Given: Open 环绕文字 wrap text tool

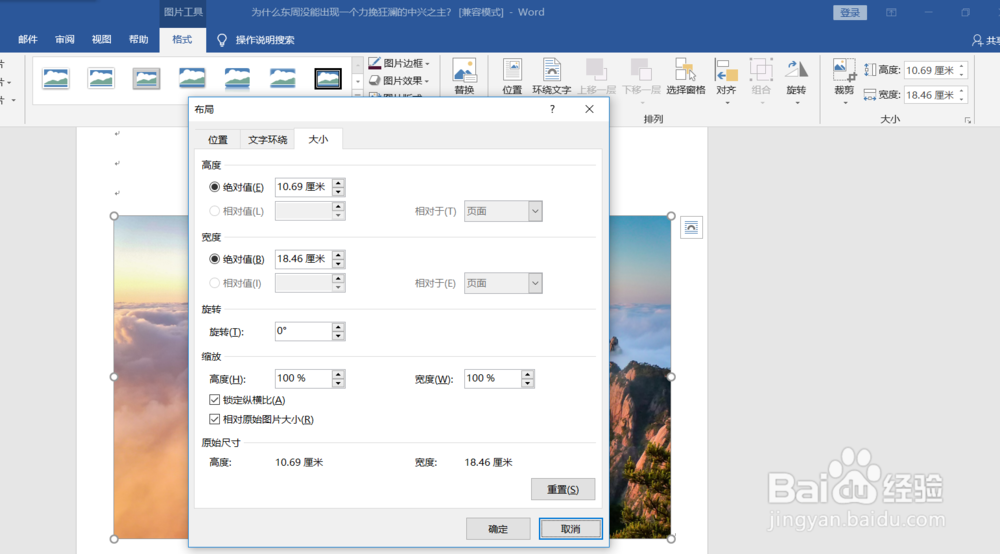Looking at the screenshot, I should coord(552,77).
